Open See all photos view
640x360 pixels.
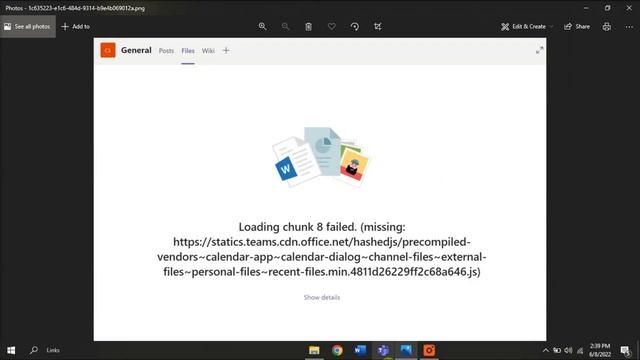coord(28,27)
